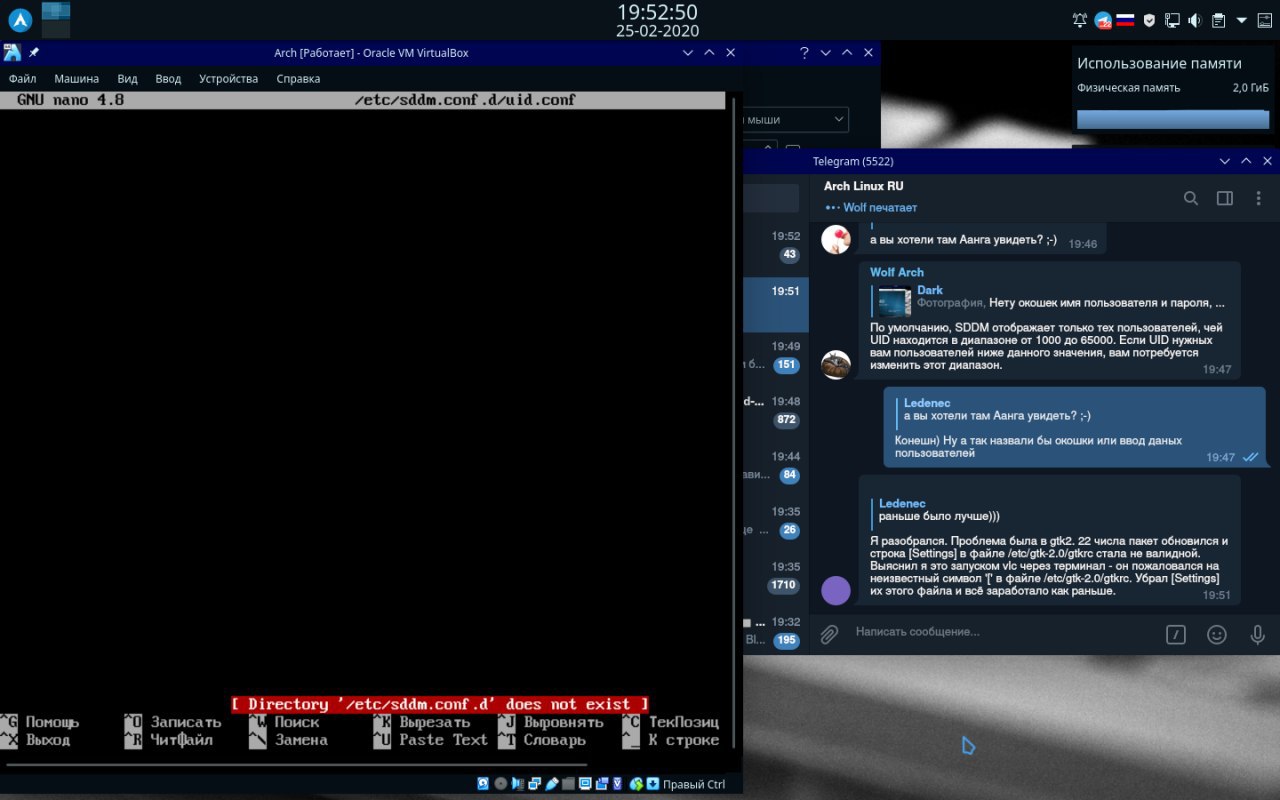Click the Использование памяти widget title

[x=1159, y=63]
